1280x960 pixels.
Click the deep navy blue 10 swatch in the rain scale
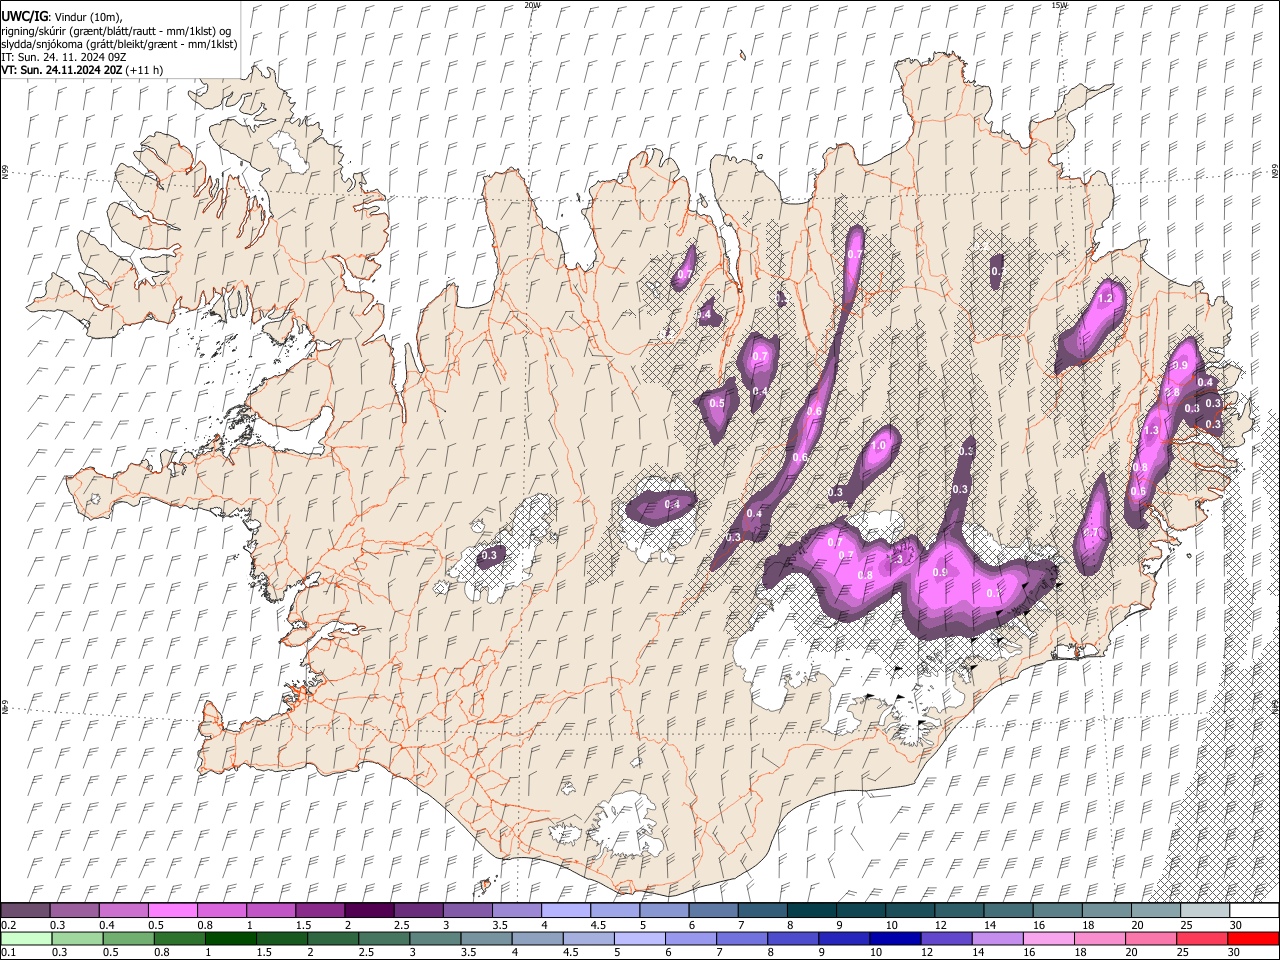pos(895,938)
